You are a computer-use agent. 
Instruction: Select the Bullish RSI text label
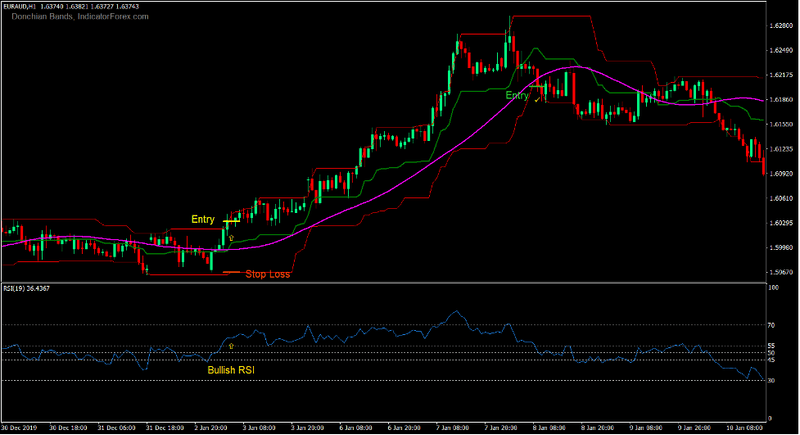tap(231, 370)
